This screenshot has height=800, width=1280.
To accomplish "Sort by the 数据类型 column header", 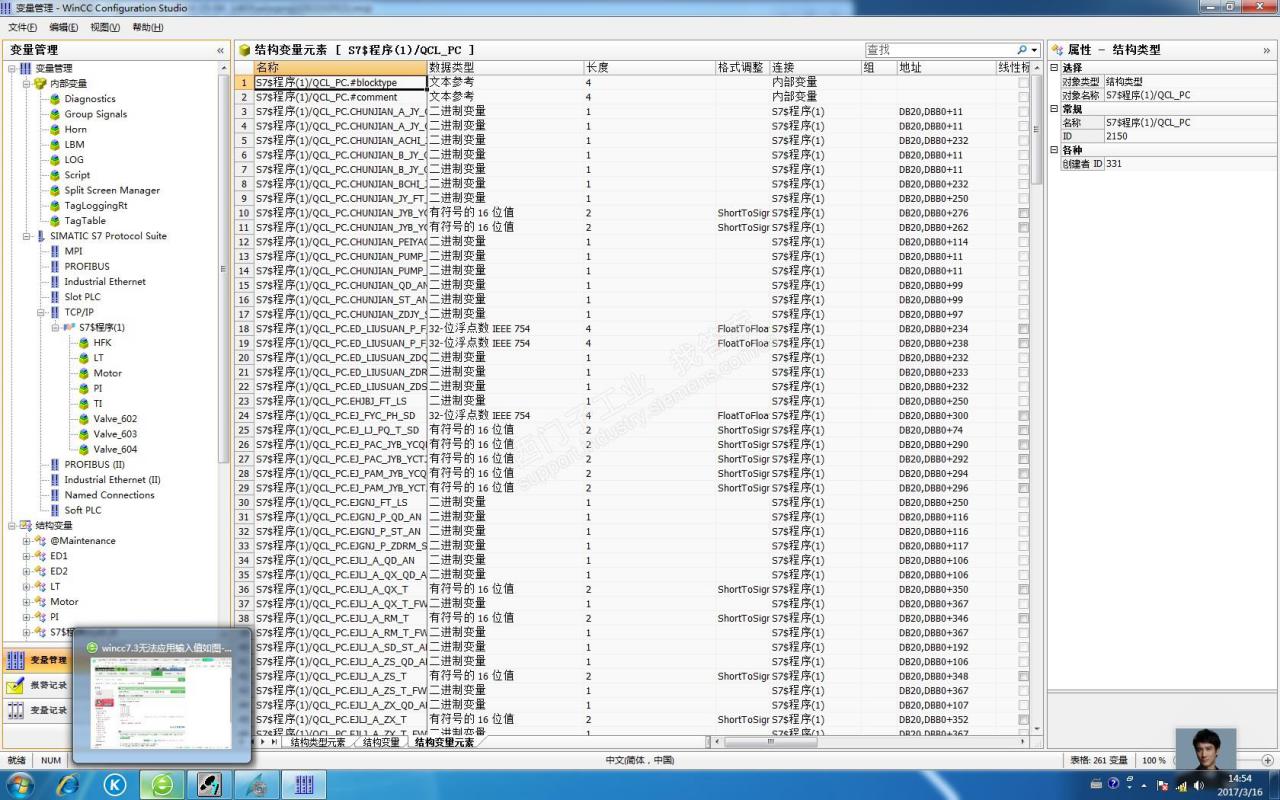I will pyautogui.click(x=505, y=67).
